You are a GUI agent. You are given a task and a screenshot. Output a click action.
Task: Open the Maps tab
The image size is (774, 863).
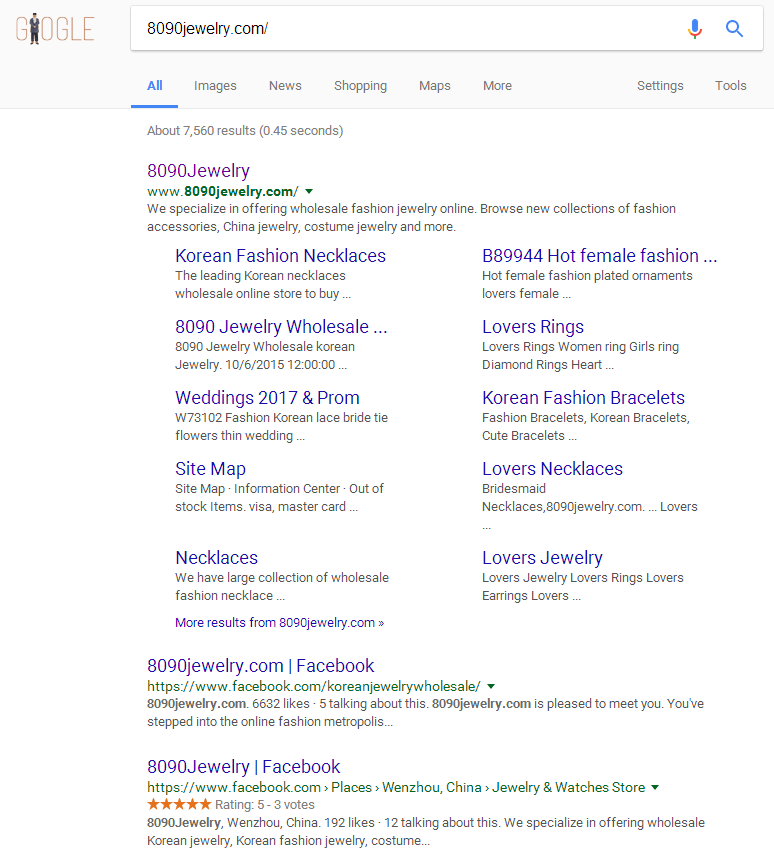coord(435,86)
